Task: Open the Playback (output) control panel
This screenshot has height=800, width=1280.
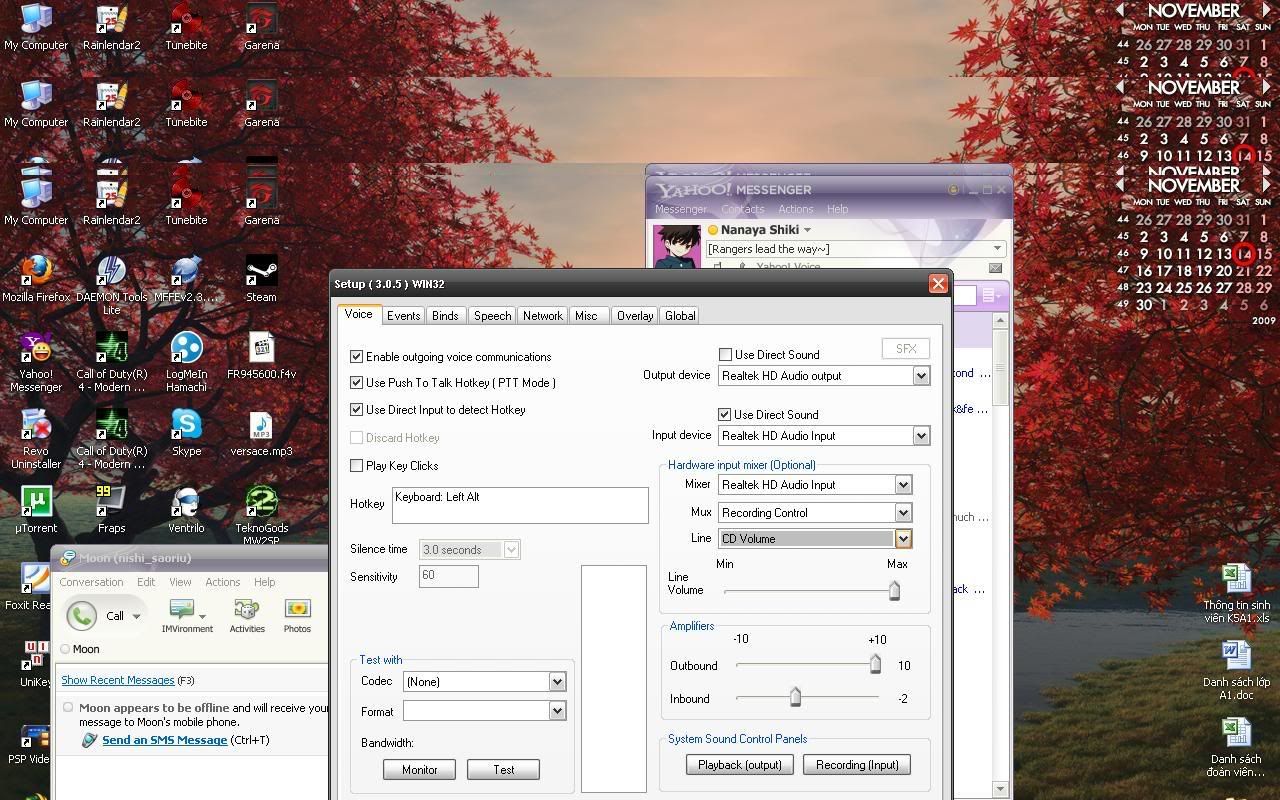Action: point(740,764)
